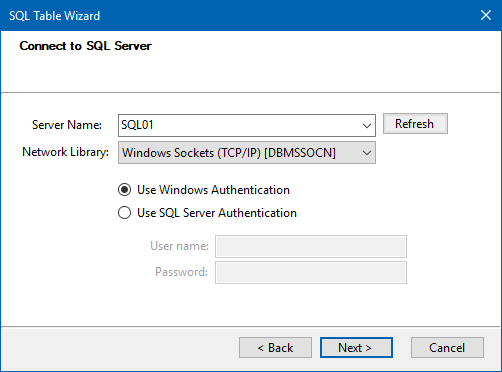Click the Connect to SQL Server heading
Viewport: 502px width, 372px height.
click(x=85, y=46)
